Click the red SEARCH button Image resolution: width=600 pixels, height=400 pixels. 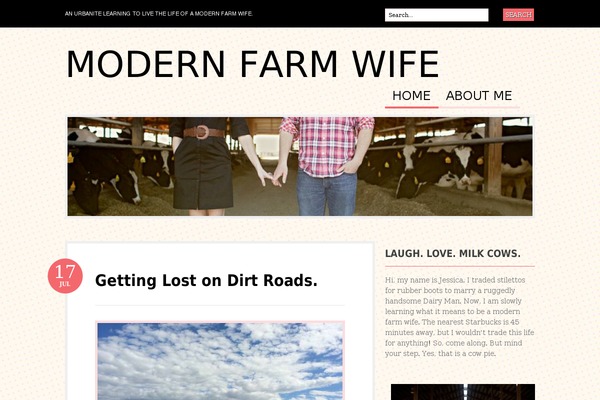pyautogui.click(x=518, y=15)
